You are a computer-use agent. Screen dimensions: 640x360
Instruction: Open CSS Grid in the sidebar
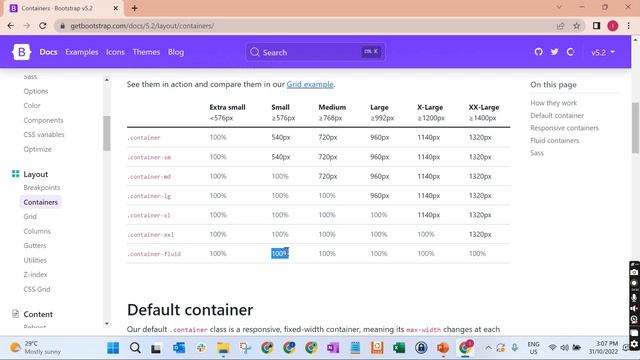pyautogui.click(x=37, y=289)
